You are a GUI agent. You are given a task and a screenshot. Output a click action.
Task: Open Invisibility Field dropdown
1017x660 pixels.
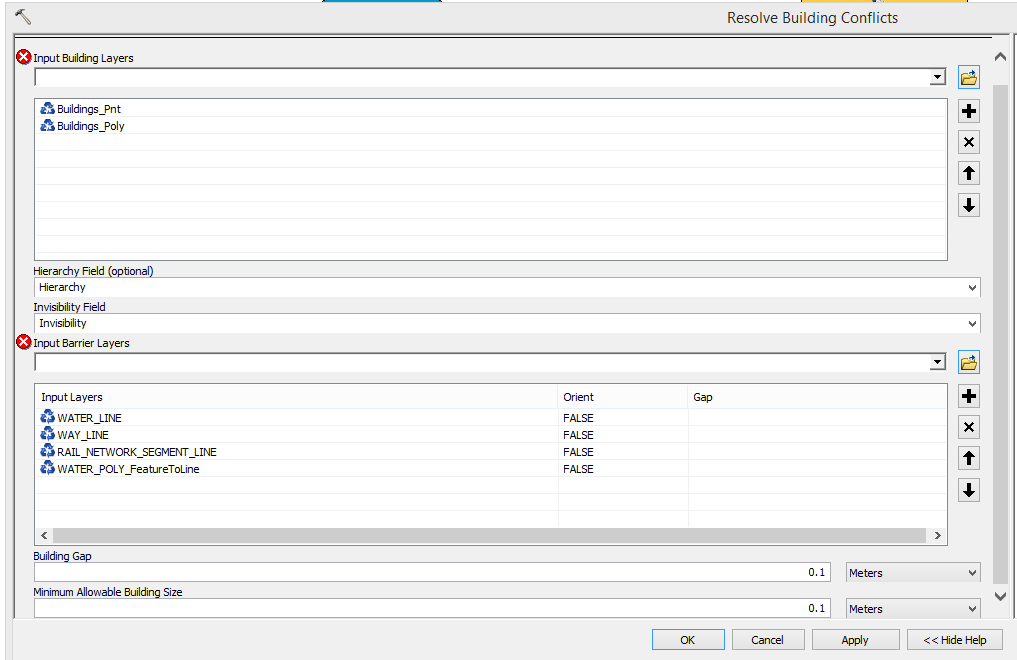[972, 324]
